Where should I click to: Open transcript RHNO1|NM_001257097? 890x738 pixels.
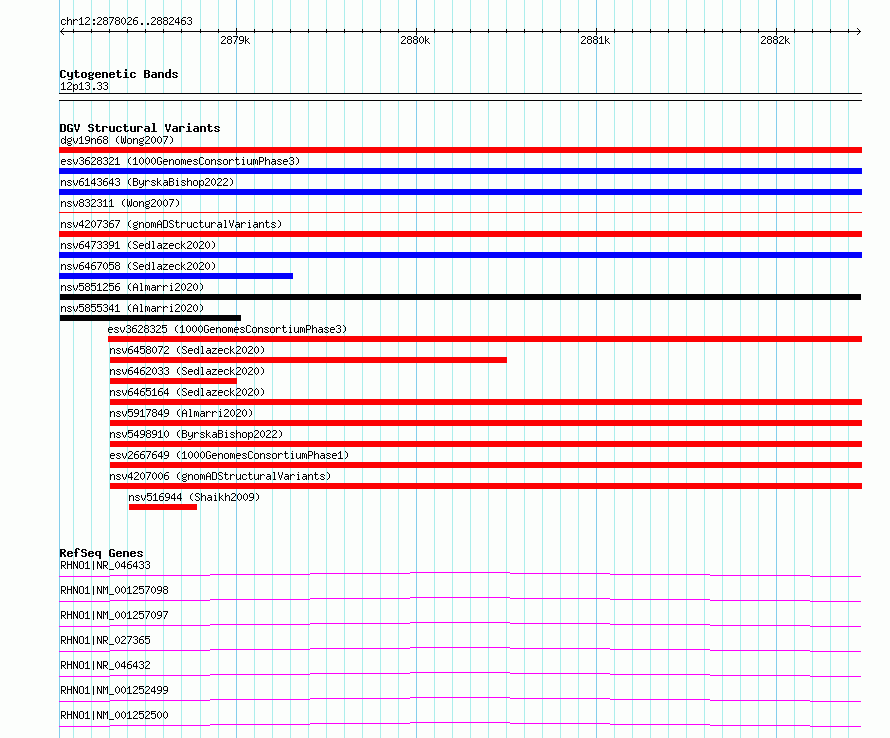pos(114,615)
